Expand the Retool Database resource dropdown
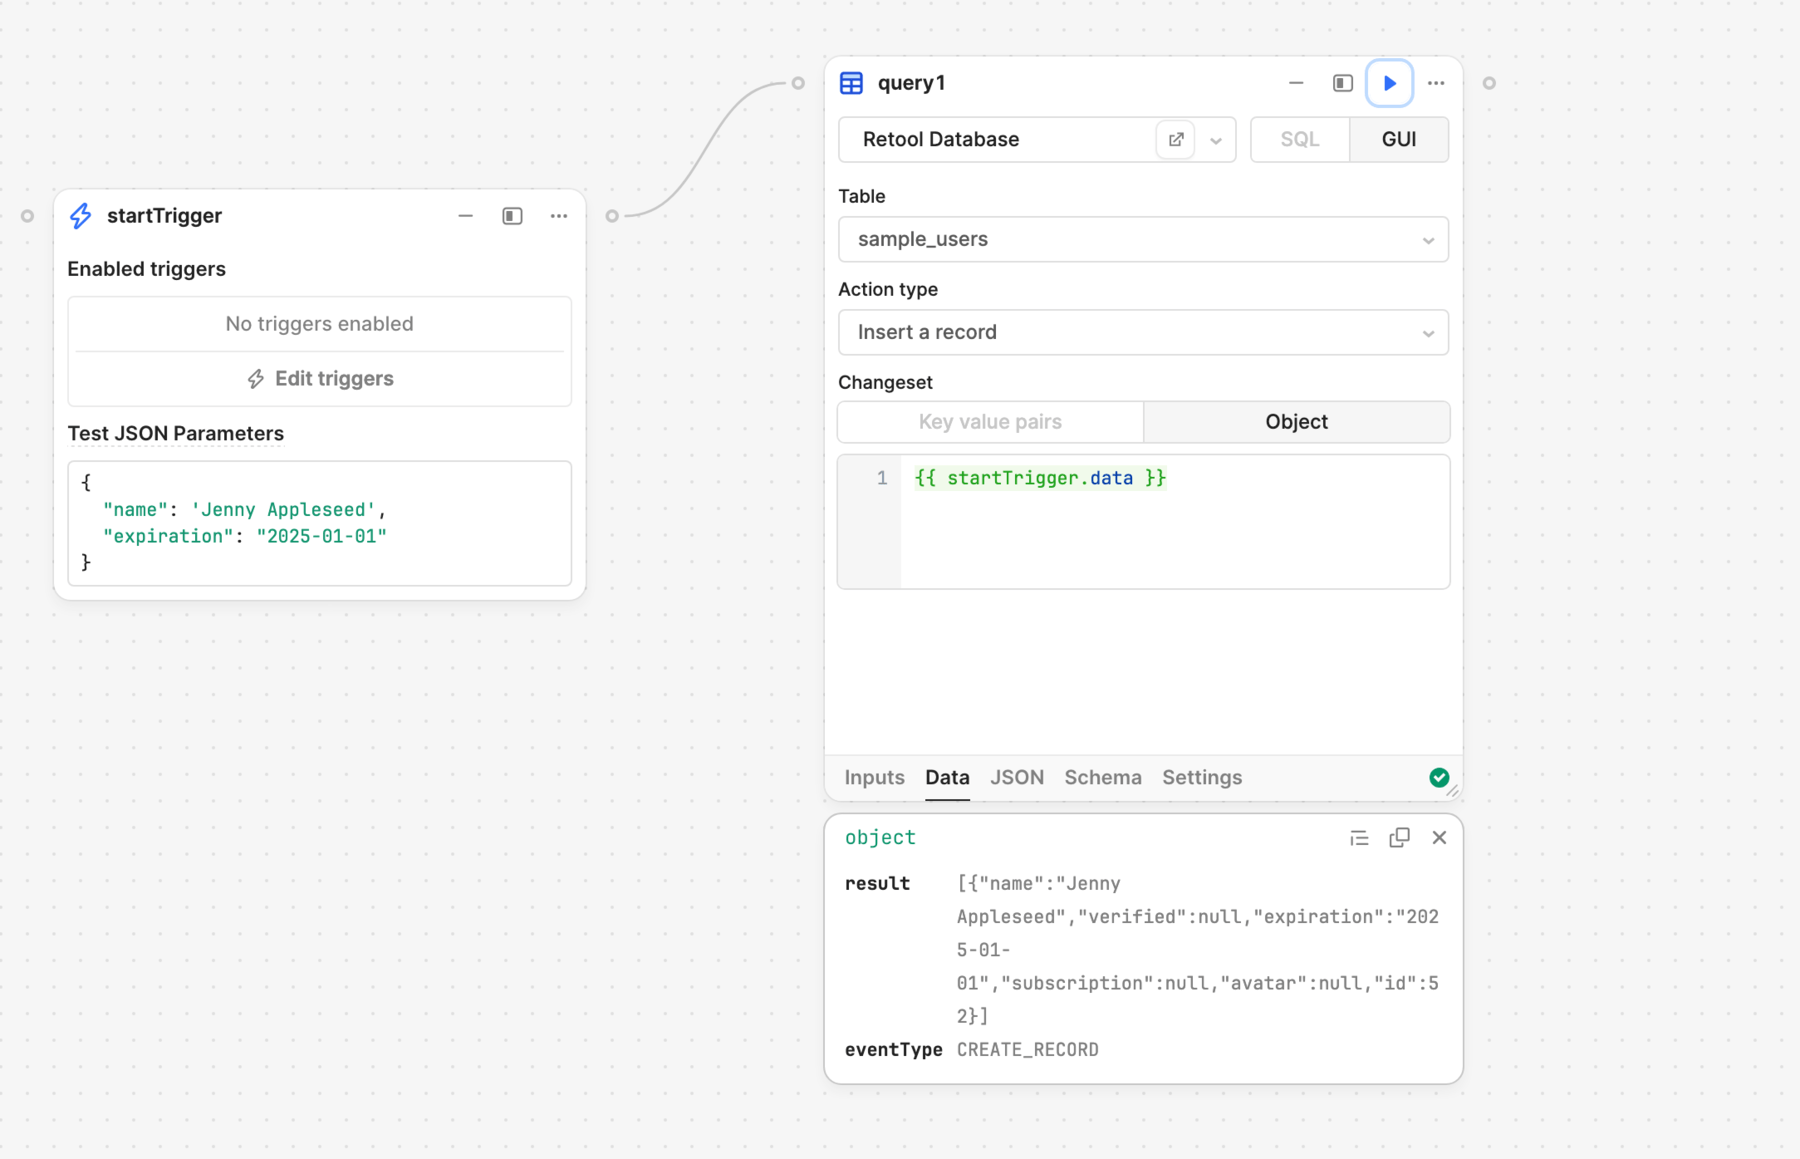 pyautogui.click(x=1216, y=140)
